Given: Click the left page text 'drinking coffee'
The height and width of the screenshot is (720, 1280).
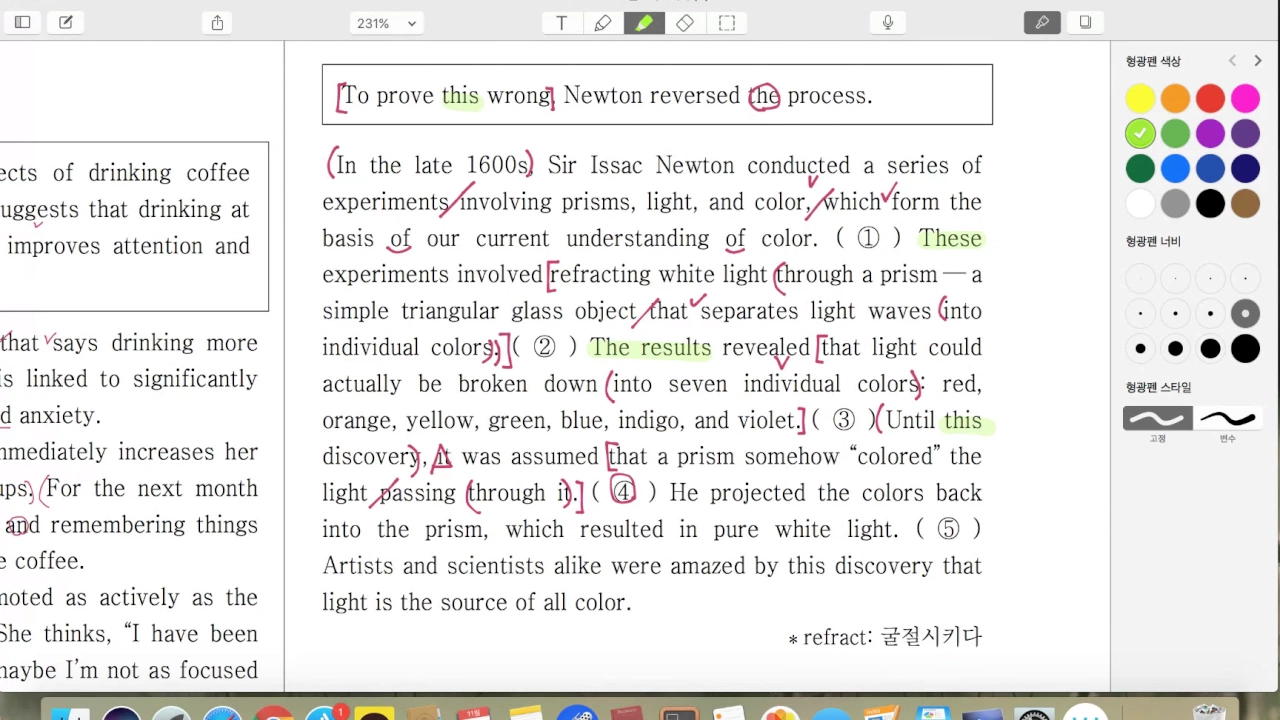Looking at the screenshot, I should click(x=169, y=173).
